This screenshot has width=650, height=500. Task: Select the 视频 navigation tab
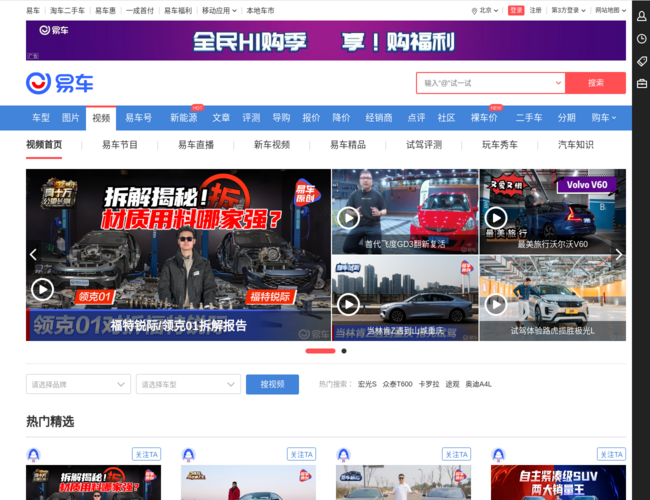(x=101, y=118)
